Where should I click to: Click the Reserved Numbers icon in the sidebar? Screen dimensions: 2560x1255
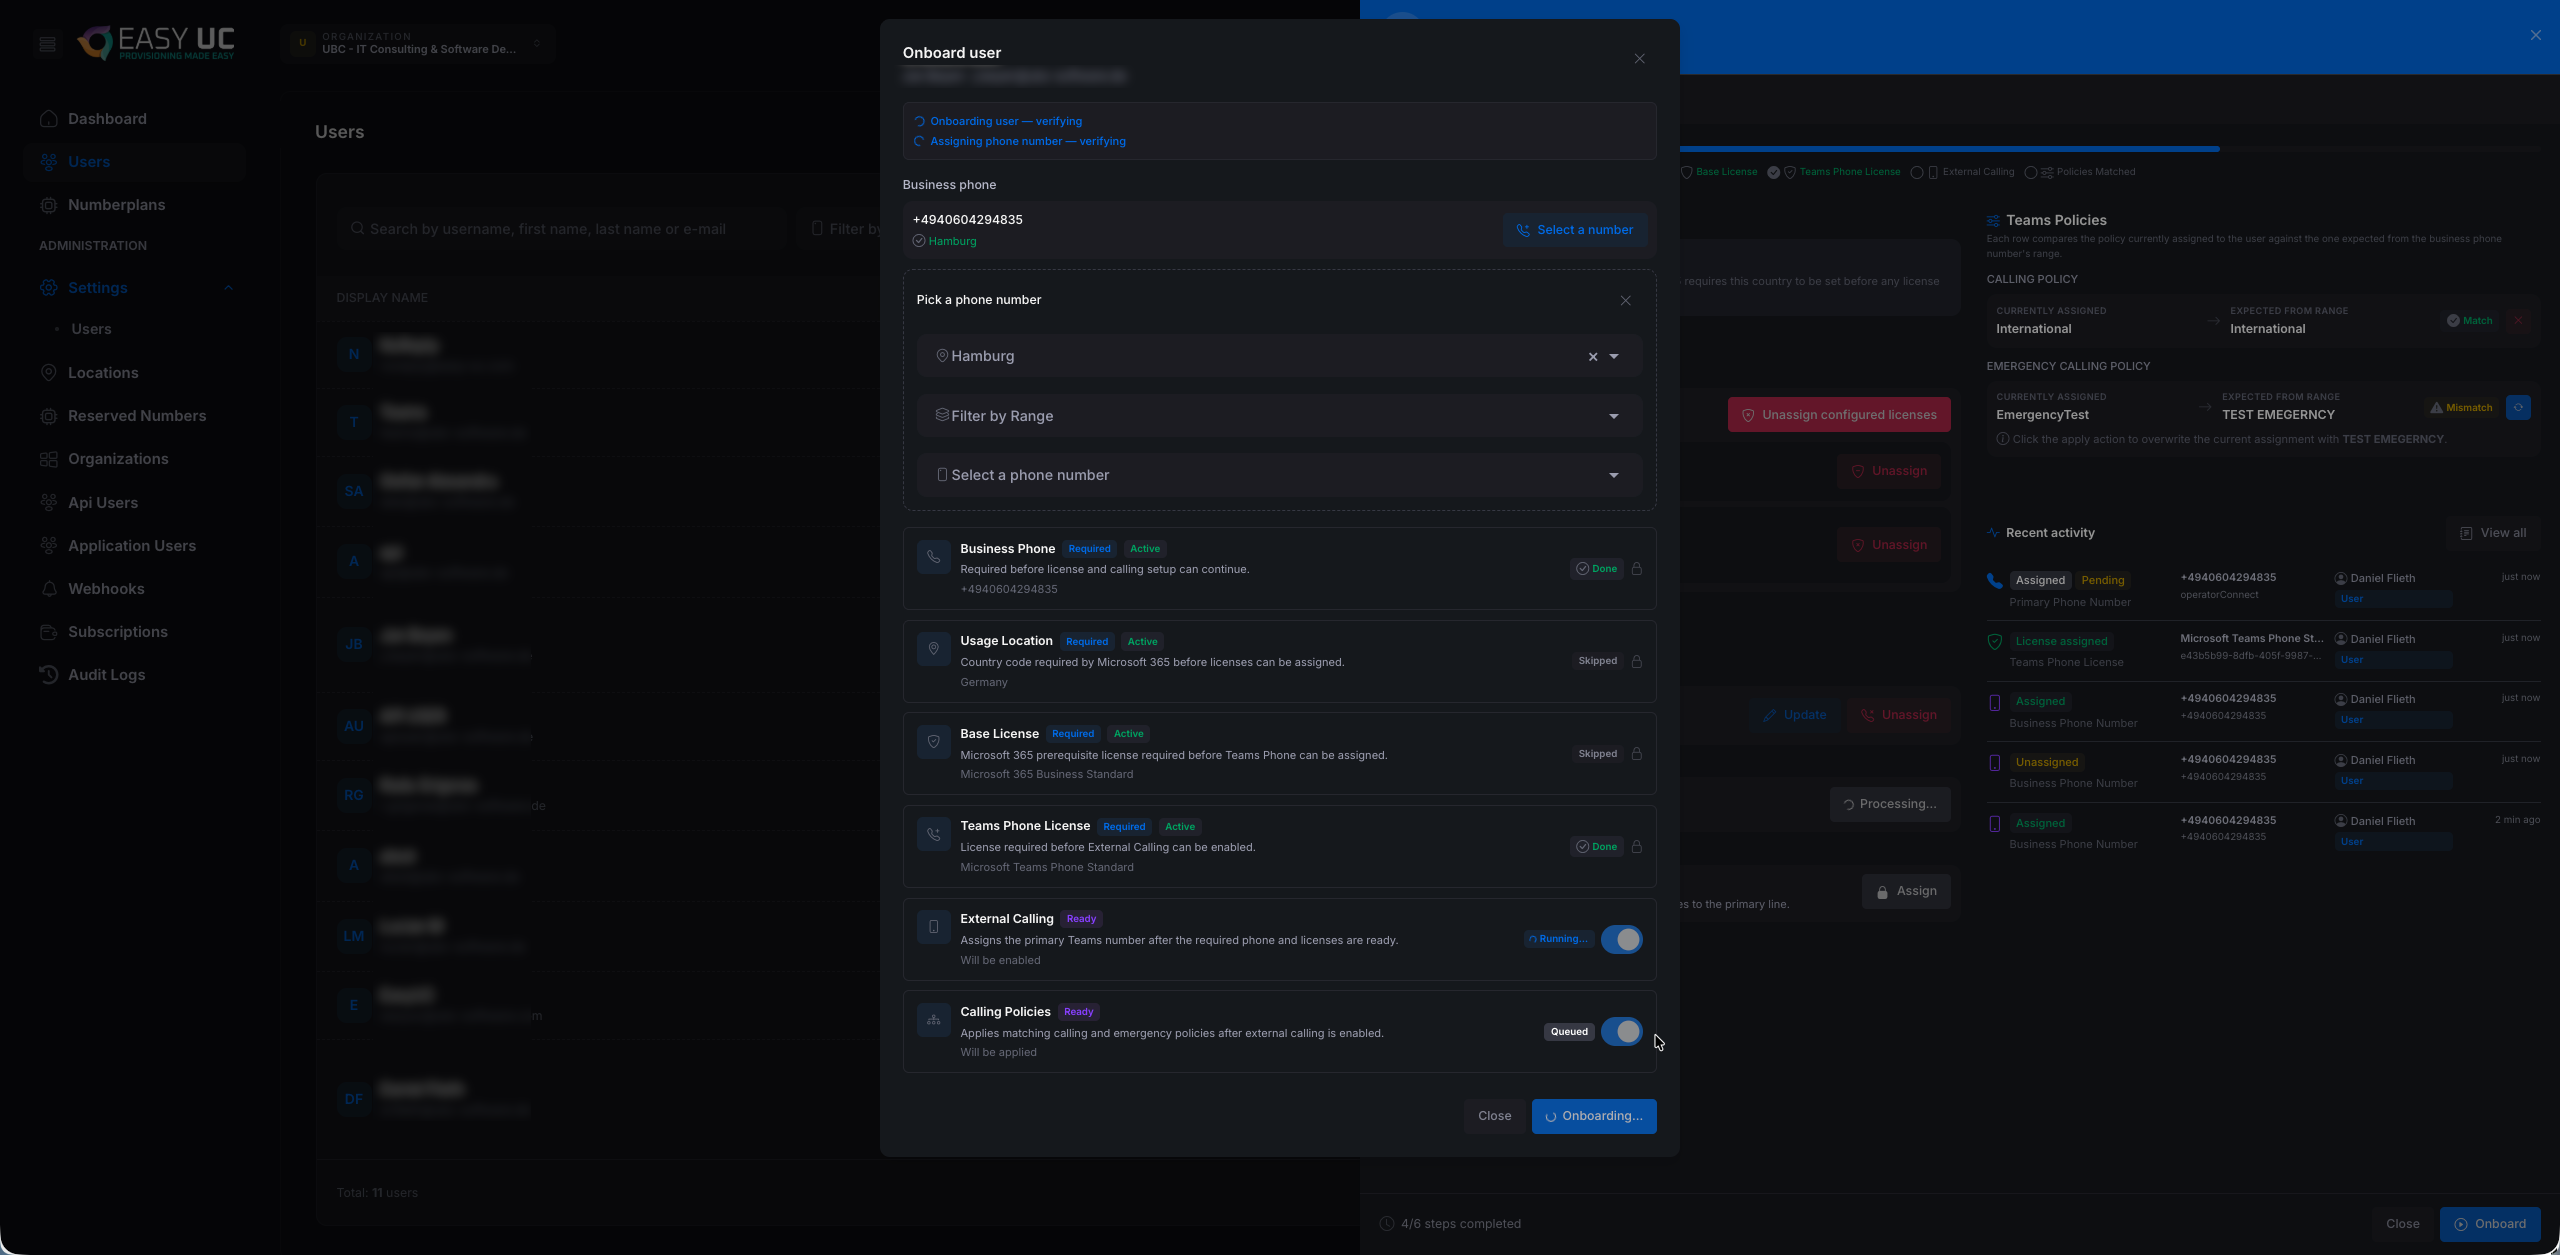point(48,416)
